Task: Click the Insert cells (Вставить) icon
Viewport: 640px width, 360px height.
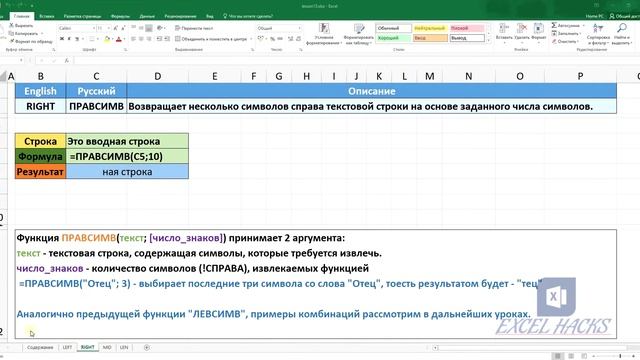Action: coord(504,28)
